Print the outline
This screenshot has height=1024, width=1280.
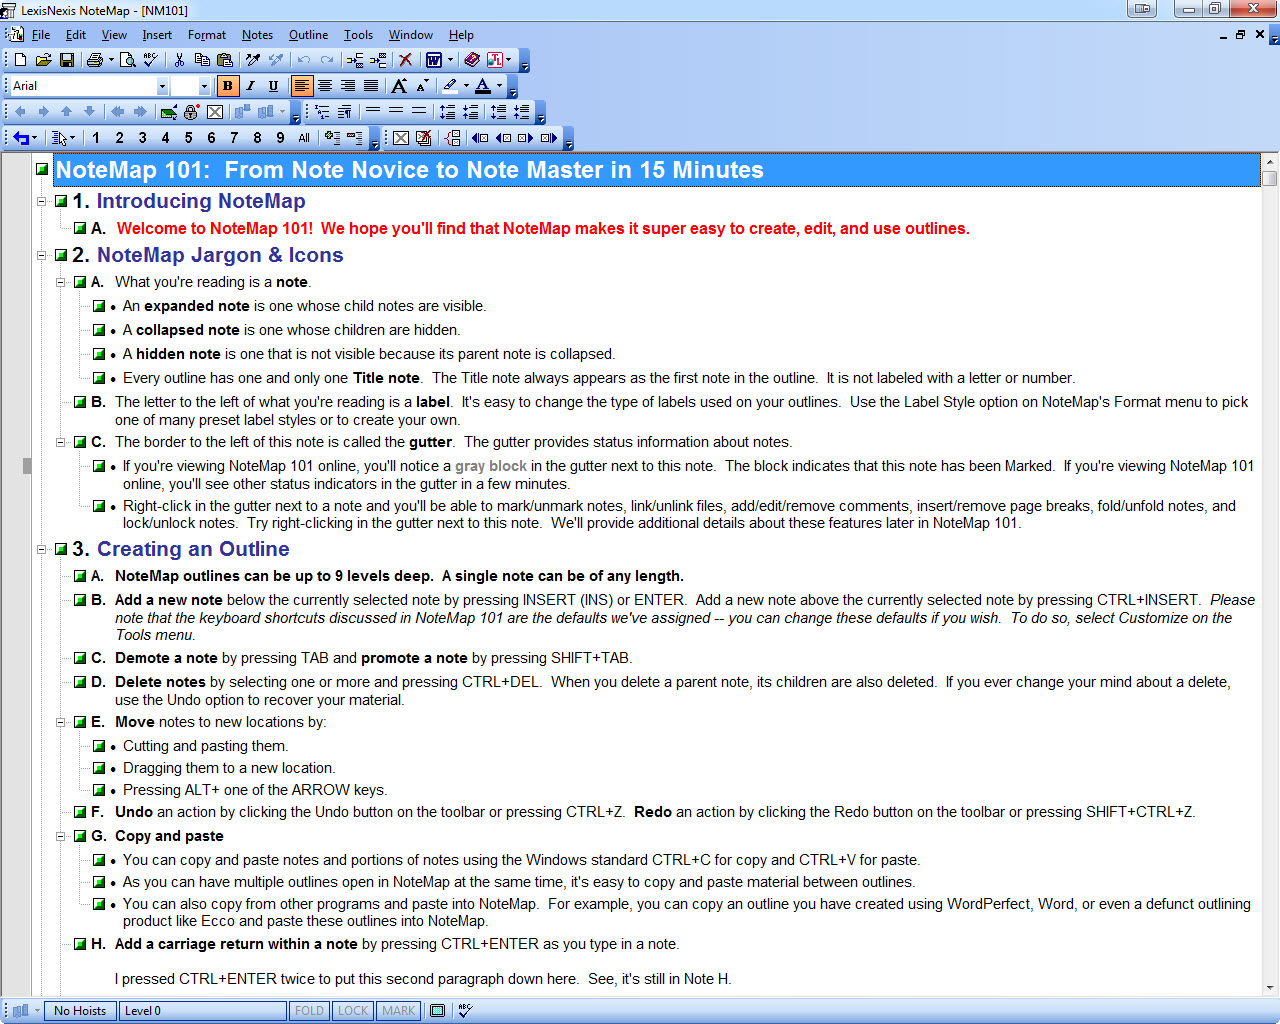point(95,60)
